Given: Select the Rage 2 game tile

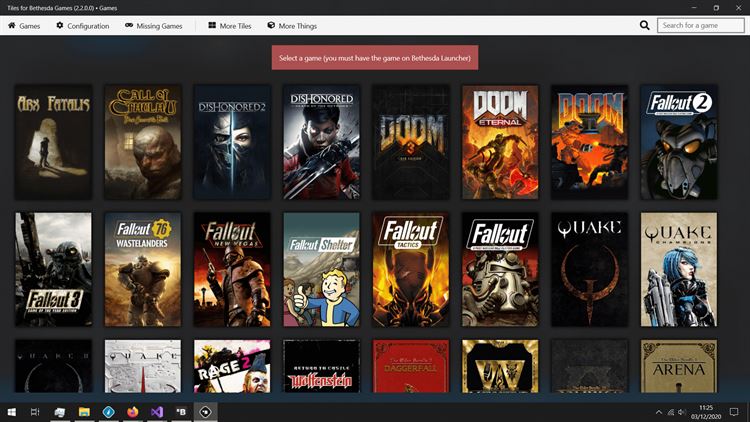Looking at the screenshot, I should tap(232, 366).
